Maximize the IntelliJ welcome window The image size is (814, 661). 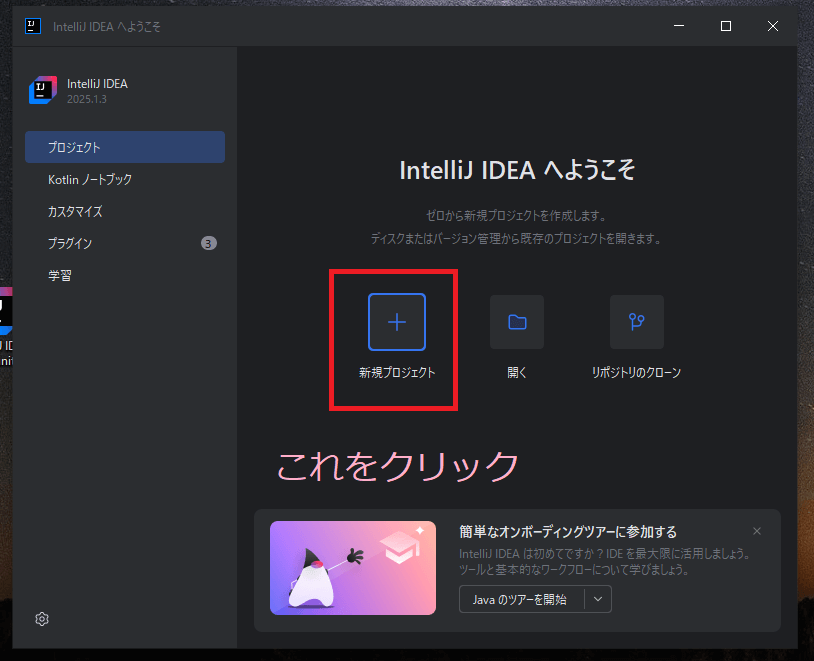(726, 26)
